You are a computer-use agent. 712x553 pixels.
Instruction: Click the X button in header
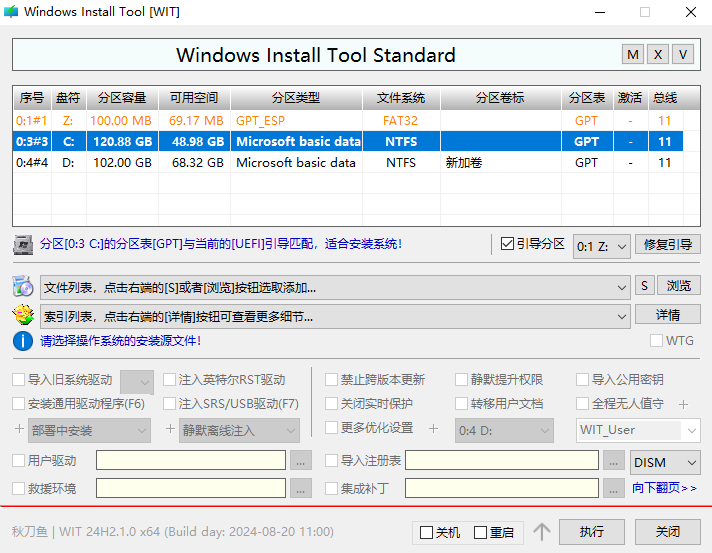pyautogui.click(x=658, y=55)
